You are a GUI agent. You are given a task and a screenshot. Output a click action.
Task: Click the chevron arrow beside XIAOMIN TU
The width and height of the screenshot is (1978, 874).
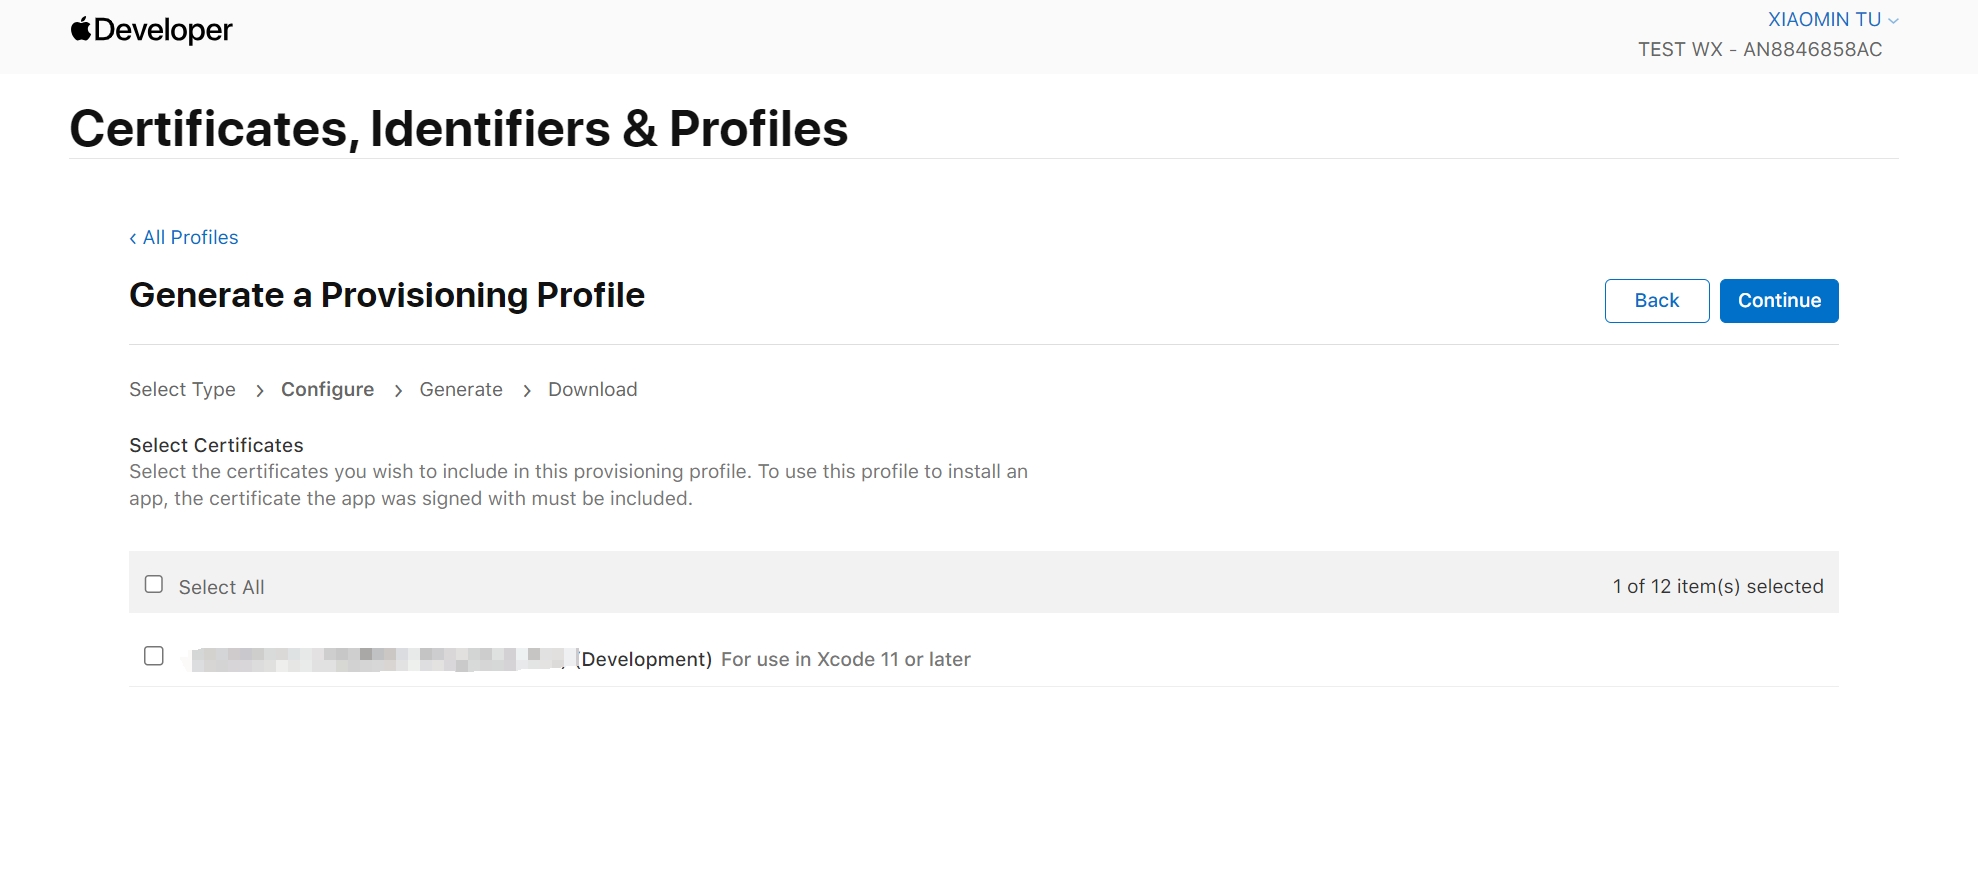point(1893,21)
